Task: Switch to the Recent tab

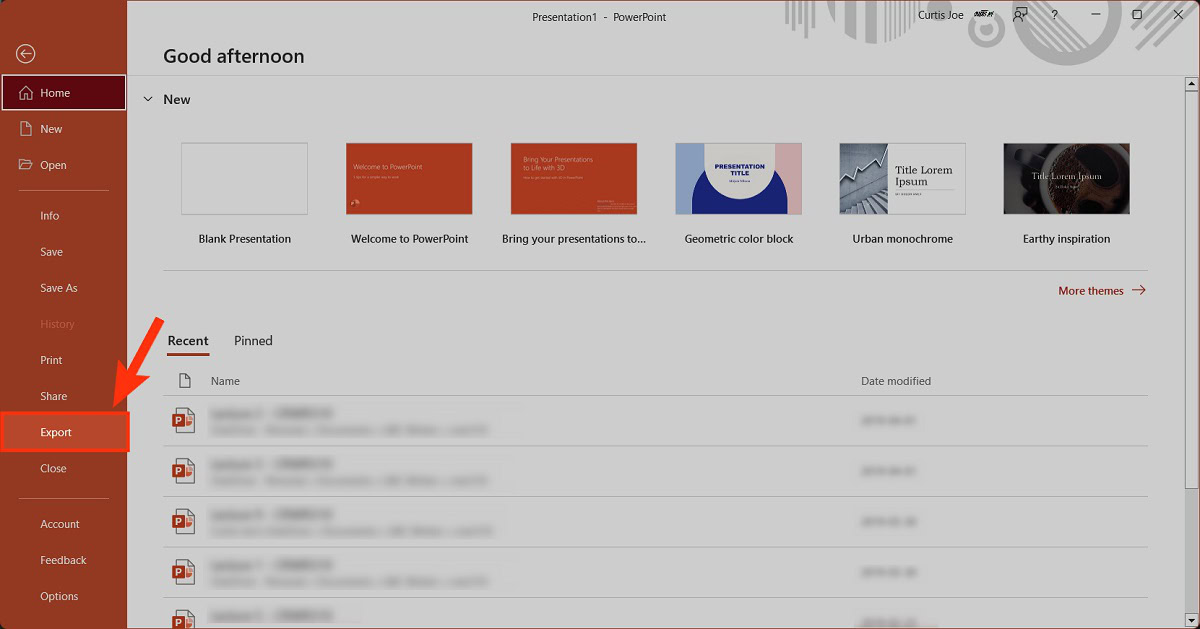Action: click(x=188, y=341)
